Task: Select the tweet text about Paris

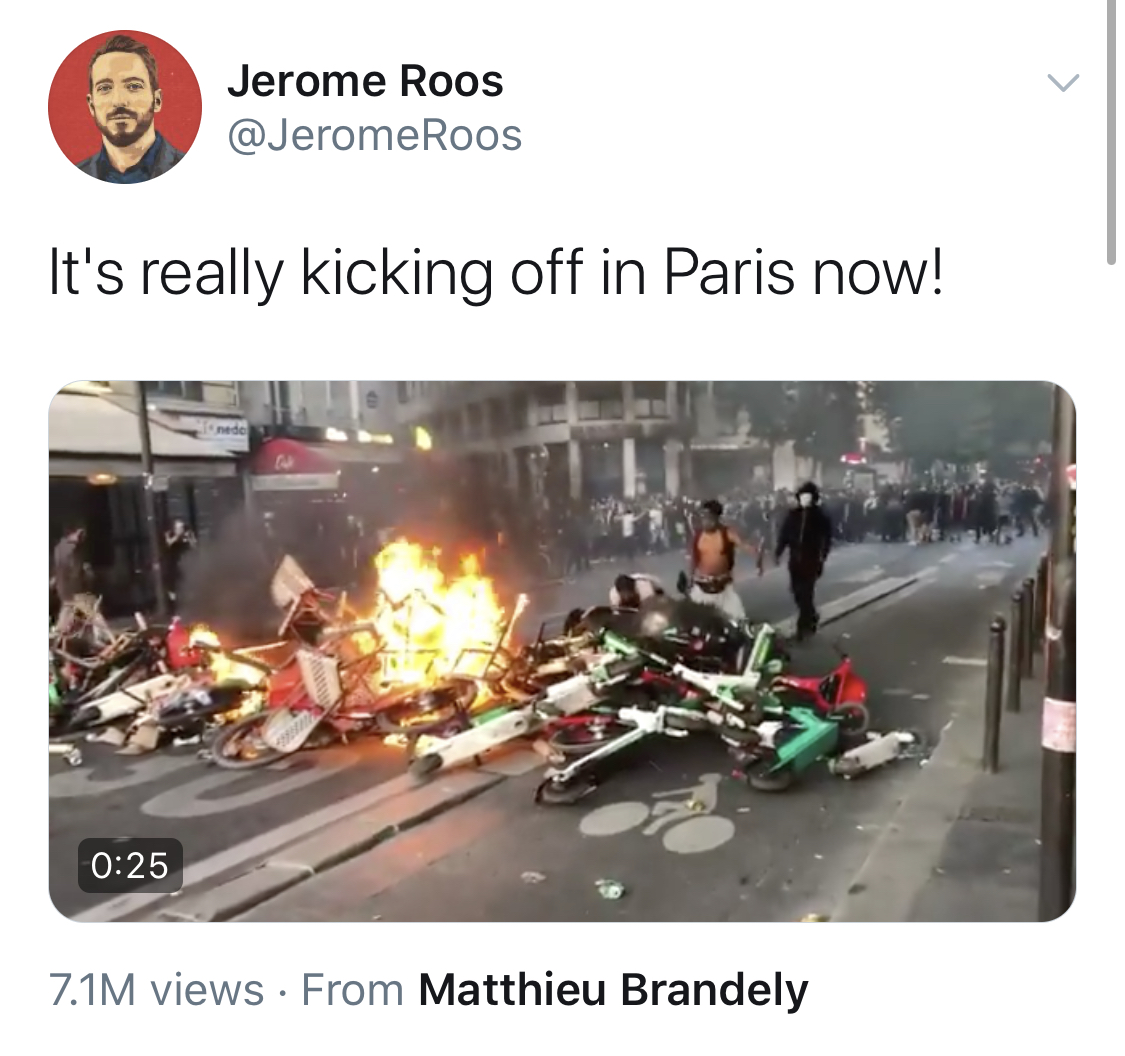Action: point(496,273)
